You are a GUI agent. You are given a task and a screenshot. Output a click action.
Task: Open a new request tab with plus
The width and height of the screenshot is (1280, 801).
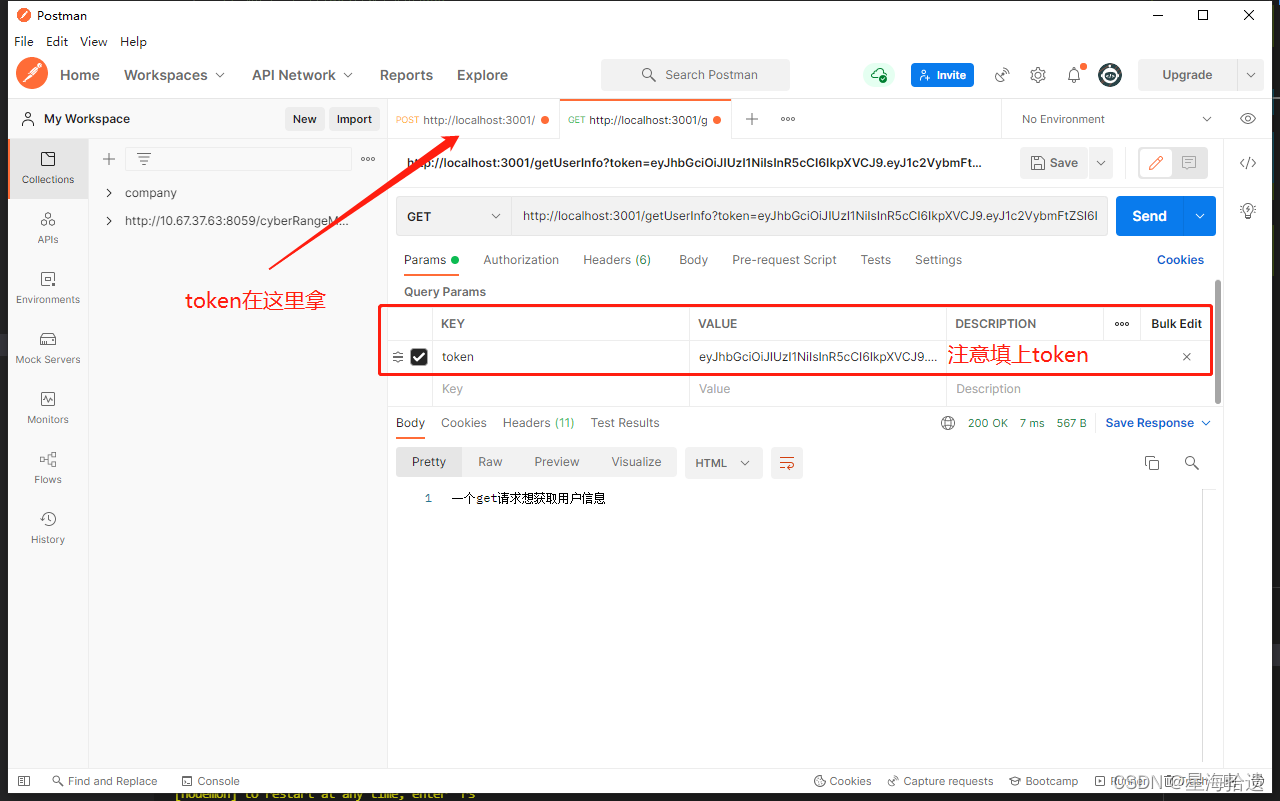click(x=752, y=119)
